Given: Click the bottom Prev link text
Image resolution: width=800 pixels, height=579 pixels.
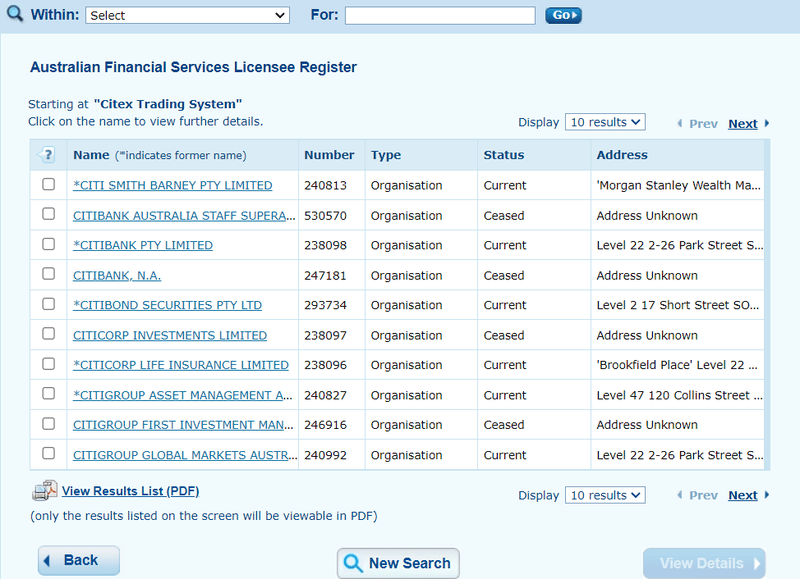Looking at the screenshot, I should 704,495.
